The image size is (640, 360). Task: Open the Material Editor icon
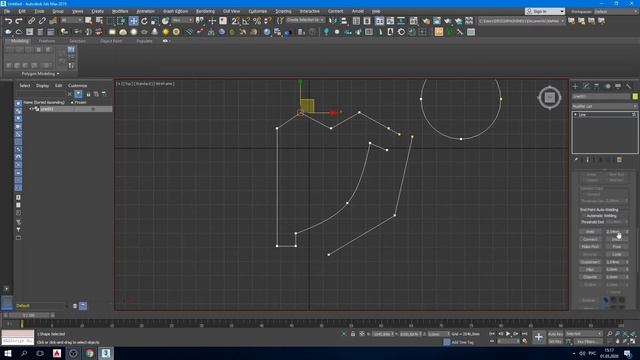(x=413, y=21)
